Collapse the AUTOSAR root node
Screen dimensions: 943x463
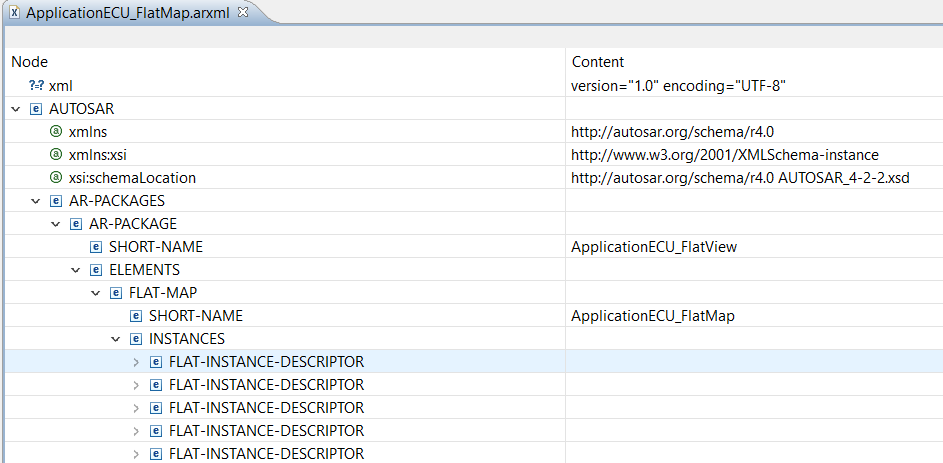(x=16, y=109)
